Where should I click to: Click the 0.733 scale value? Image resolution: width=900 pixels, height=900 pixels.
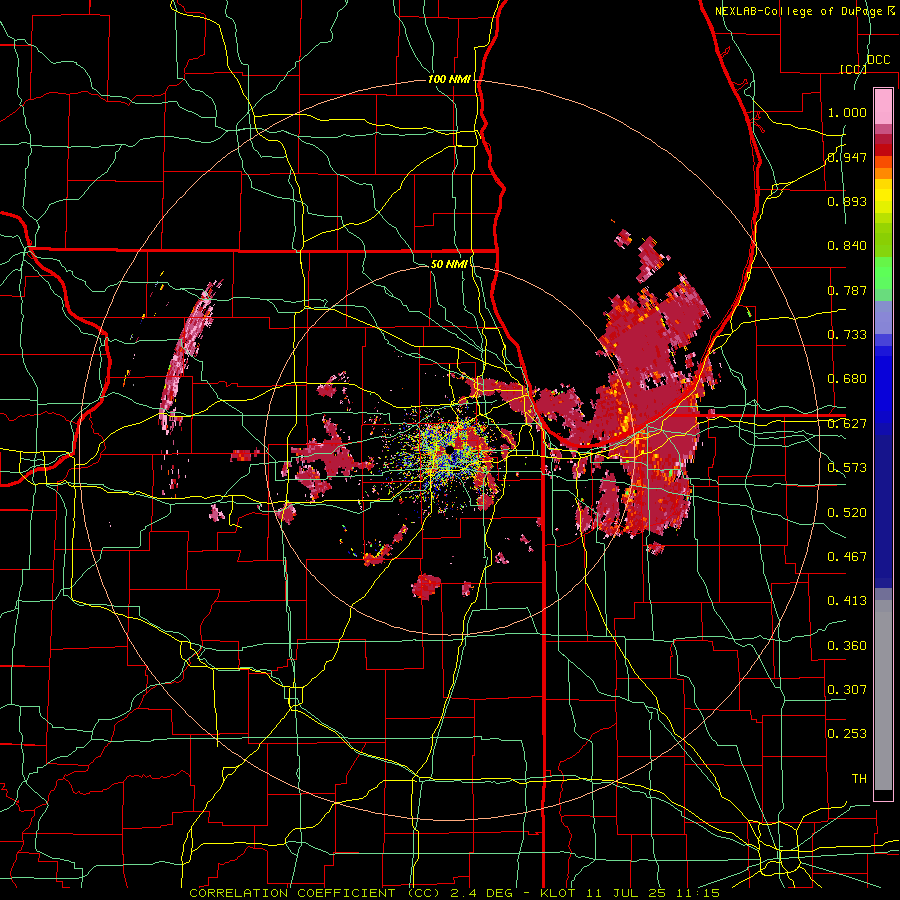847,335
